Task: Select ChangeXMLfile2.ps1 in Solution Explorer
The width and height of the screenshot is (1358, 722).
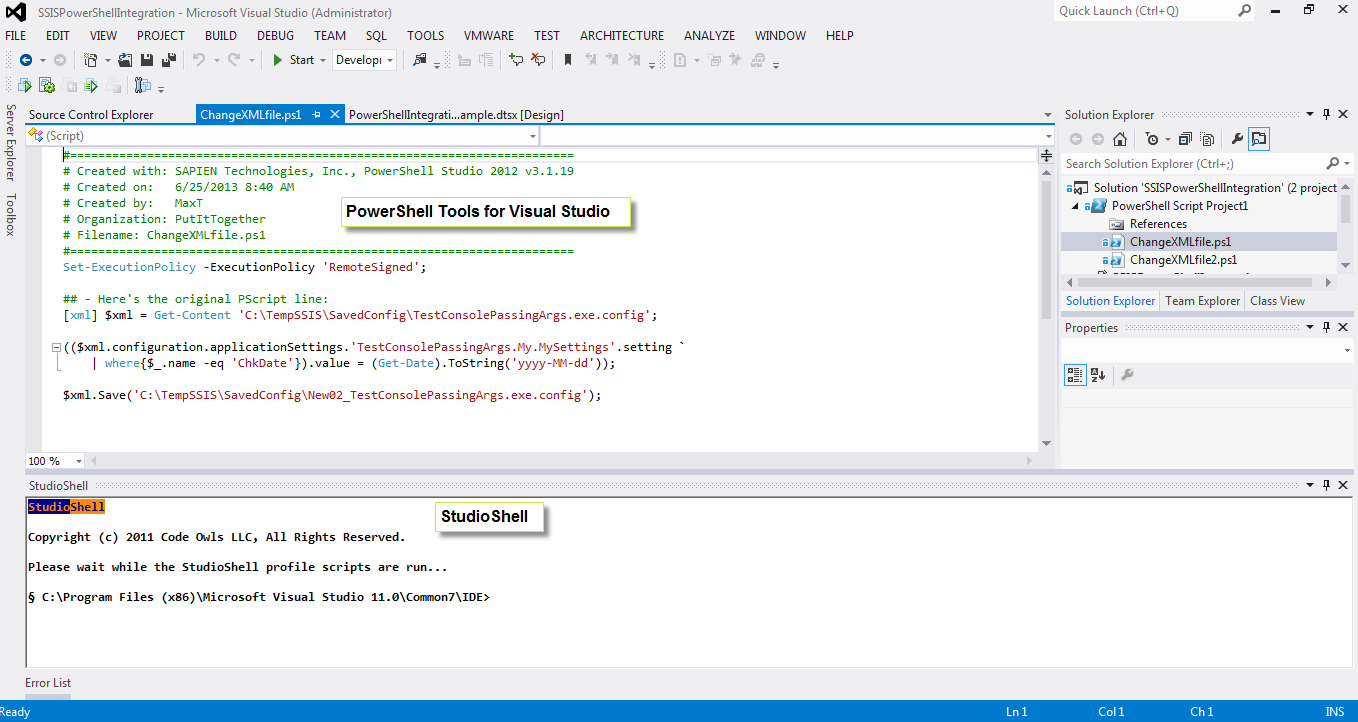Action: coord(1183,260)
